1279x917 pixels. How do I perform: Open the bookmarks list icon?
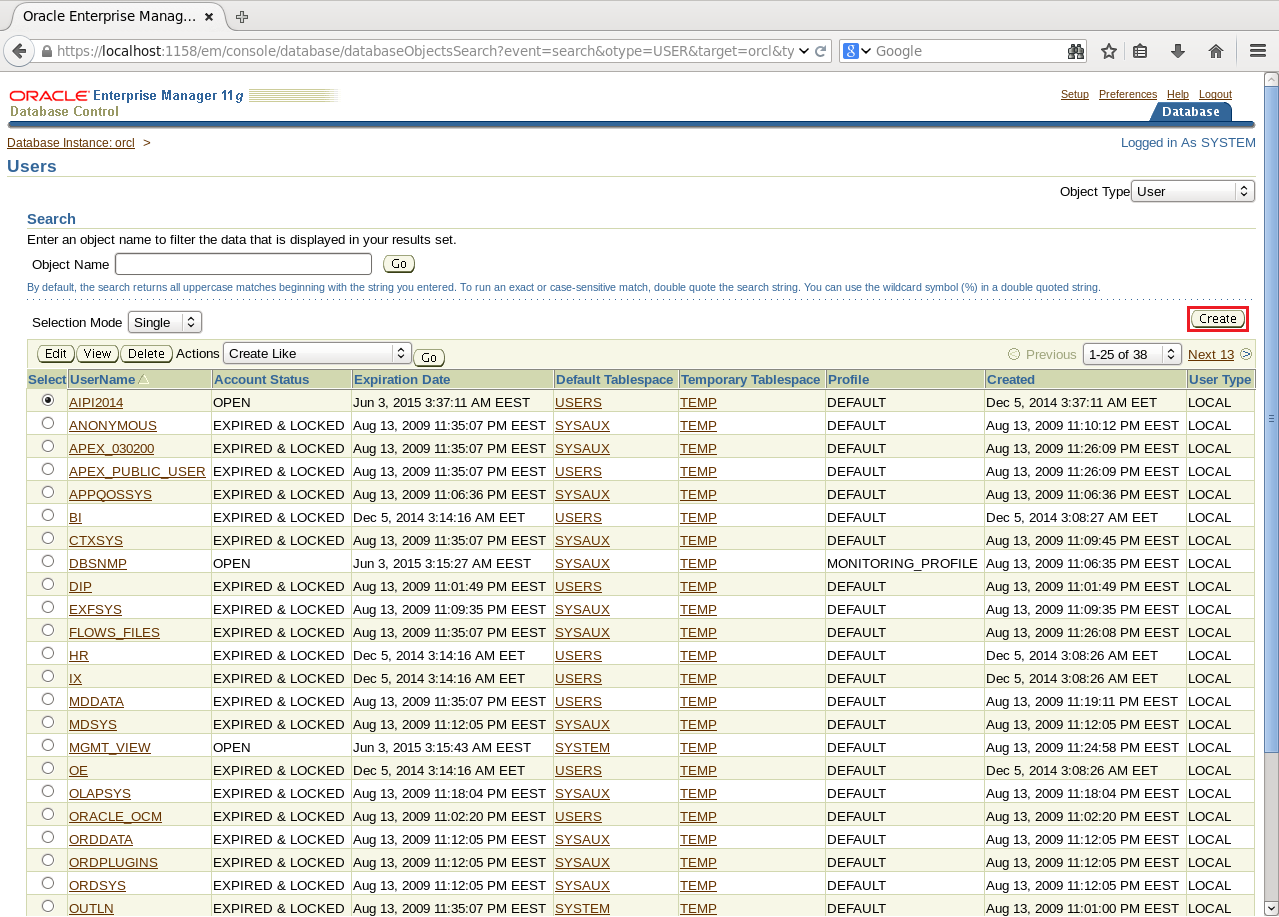pyautogui.click(x=1140, y=51)
